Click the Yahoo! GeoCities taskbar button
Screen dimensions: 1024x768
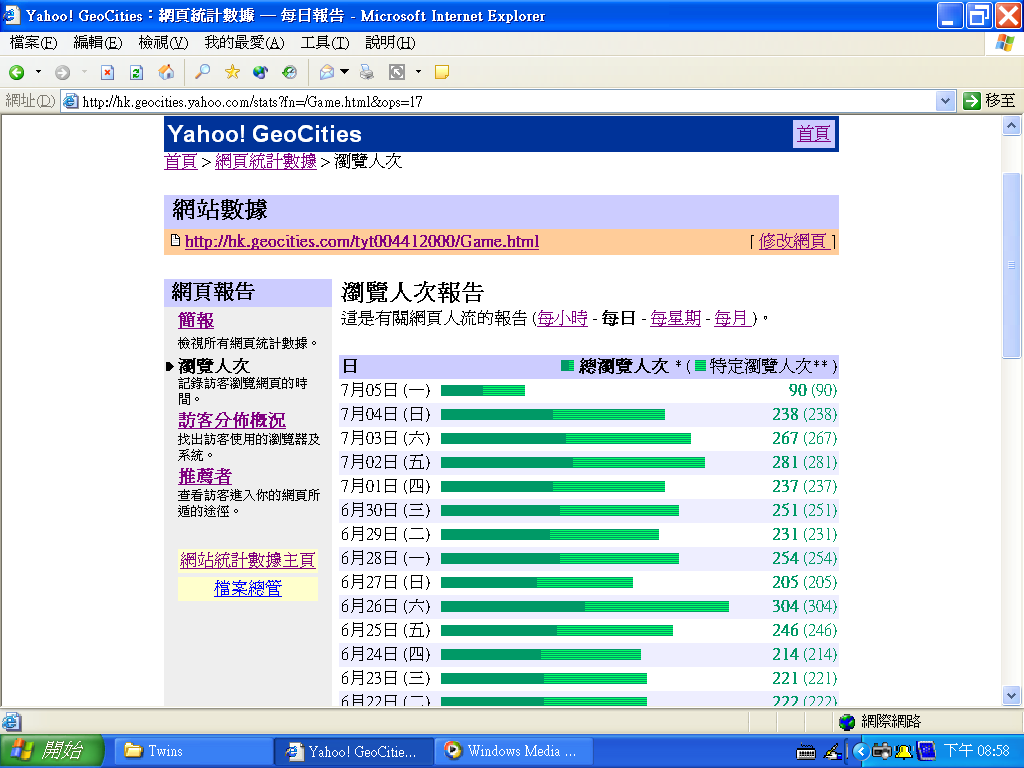354,752
